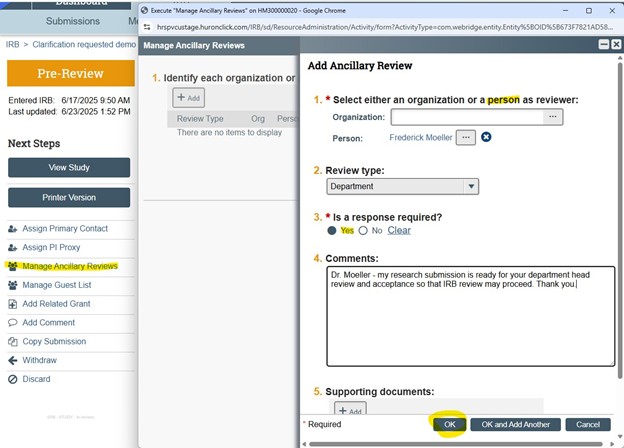The height and width of the screenshot is (448, 624).
Task: Click the Add Related Grant link
Action: pos(56,304)
